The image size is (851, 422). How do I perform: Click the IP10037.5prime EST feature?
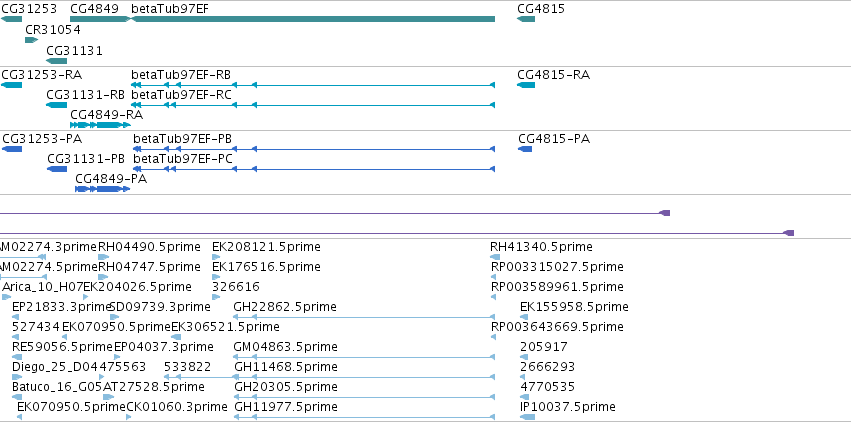pos(527,417)
